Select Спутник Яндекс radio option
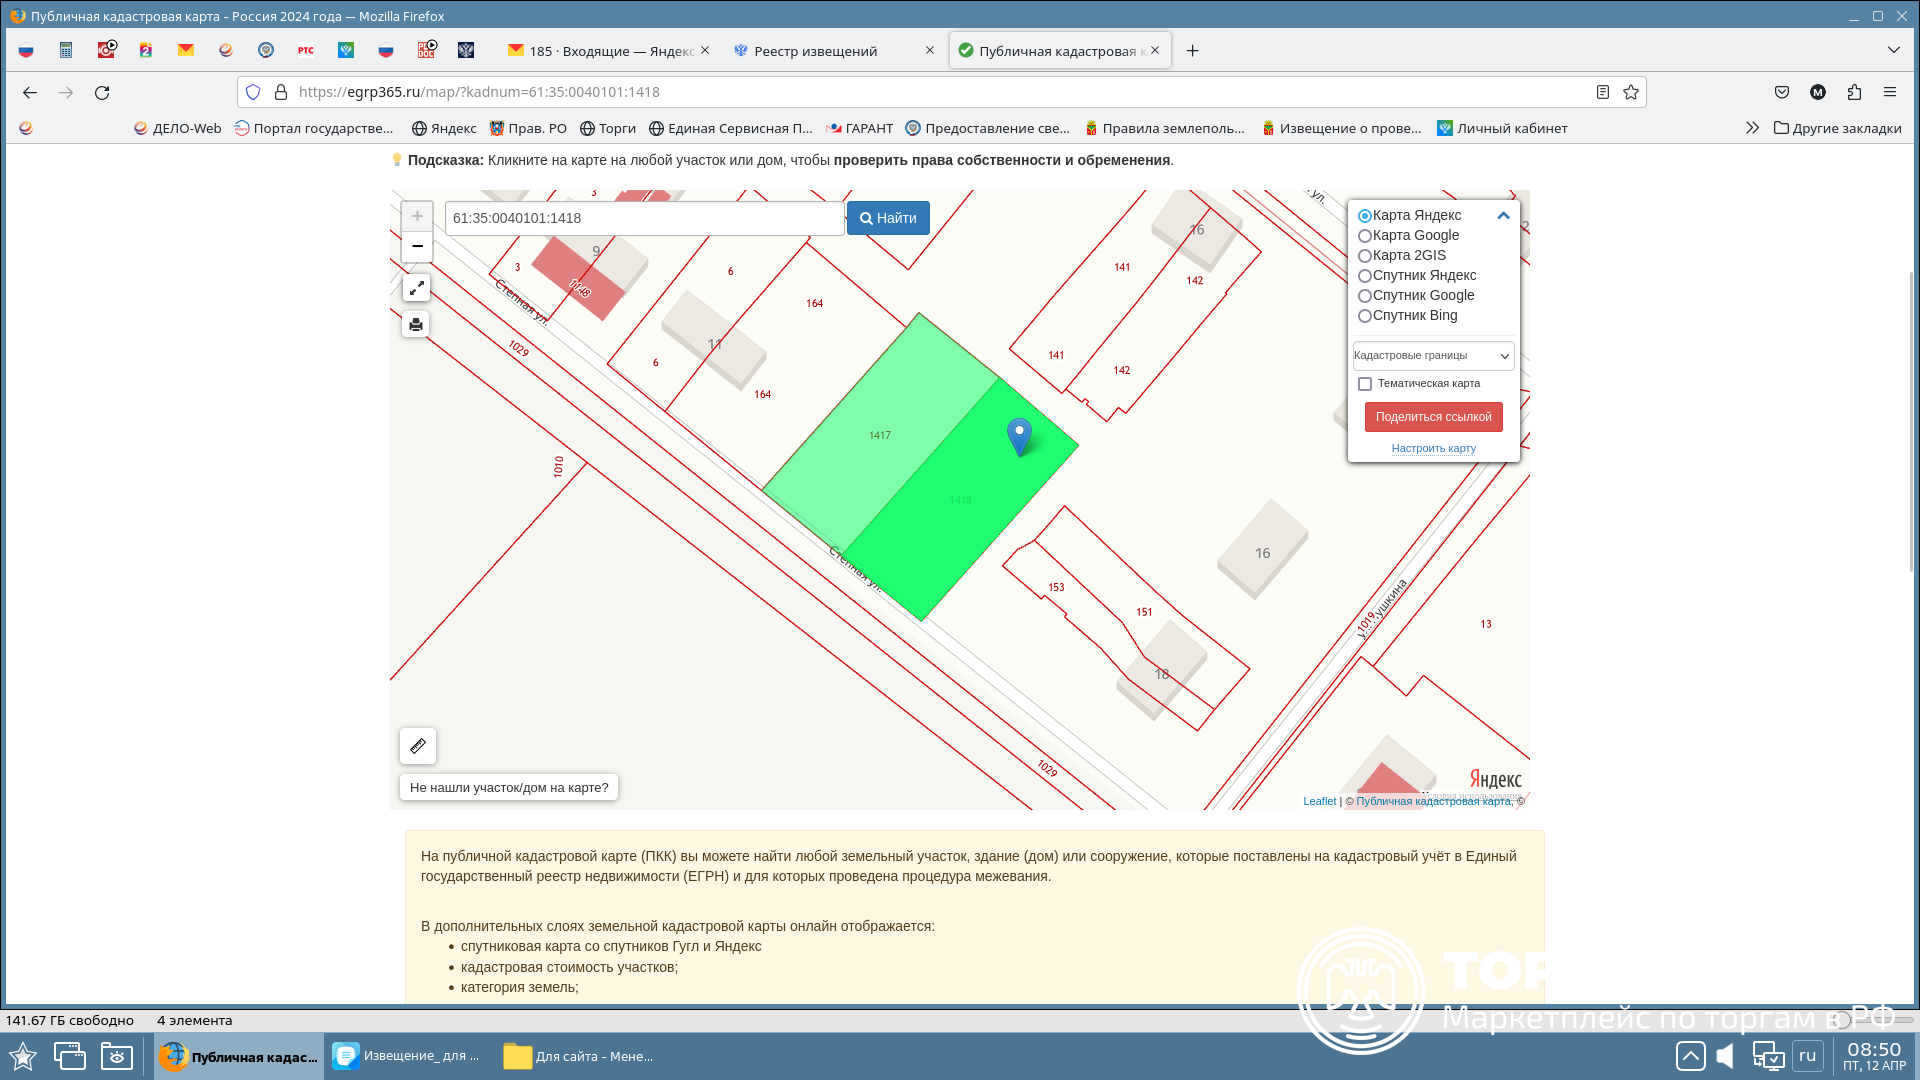Screen dimensions: 1920x1080 1365,276
